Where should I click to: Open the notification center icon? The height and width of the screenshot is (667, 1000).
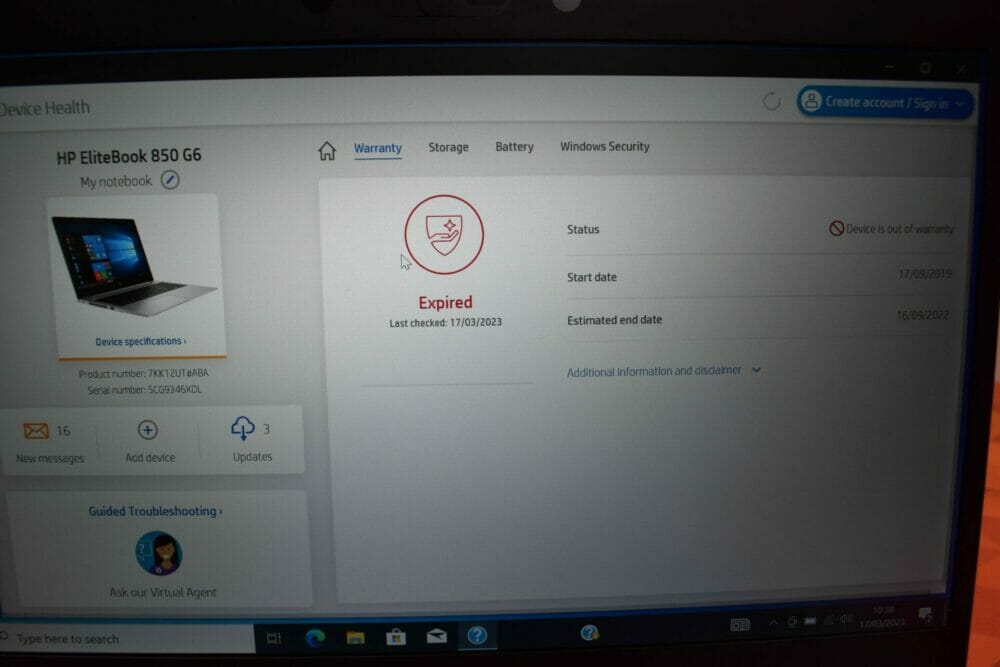pyautogui.click(x=925, y=615)
